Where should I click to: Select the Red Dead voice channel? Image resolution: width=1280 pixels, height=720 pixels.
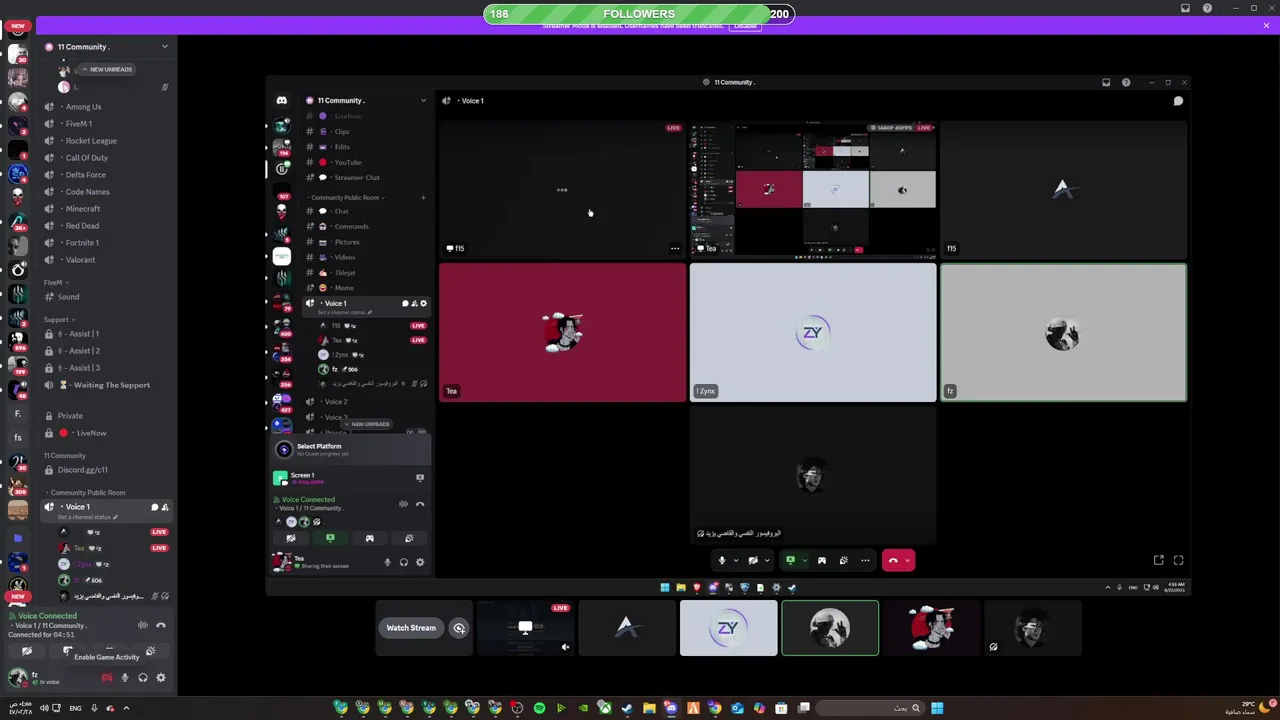coord(82,226)
